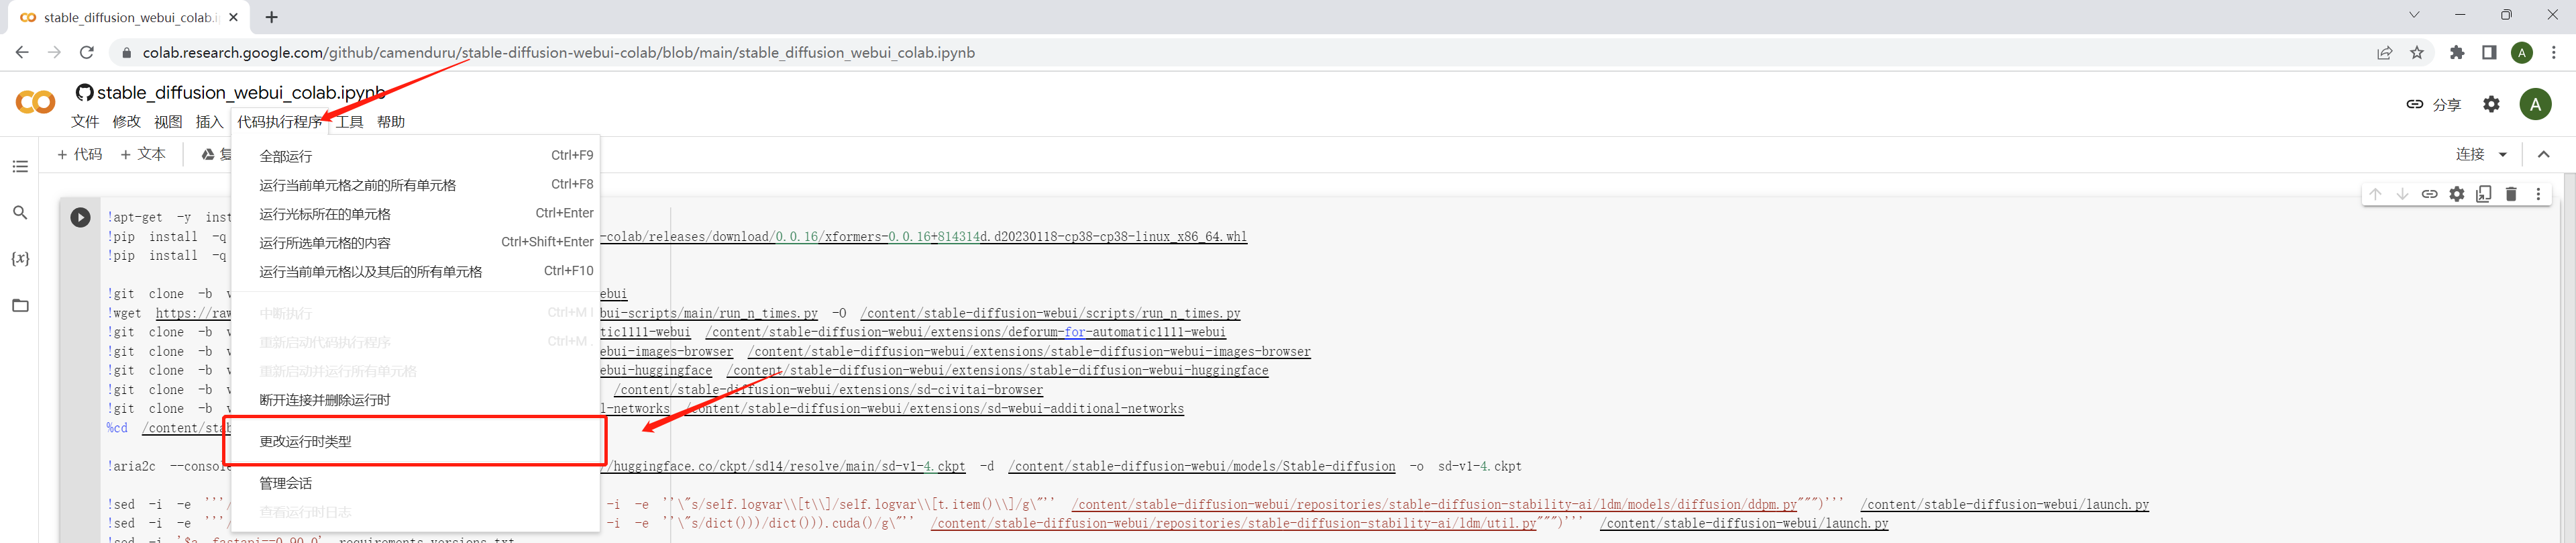Bookmark this page star icon
The image size is (2576, 543).
click(2417, 52)
